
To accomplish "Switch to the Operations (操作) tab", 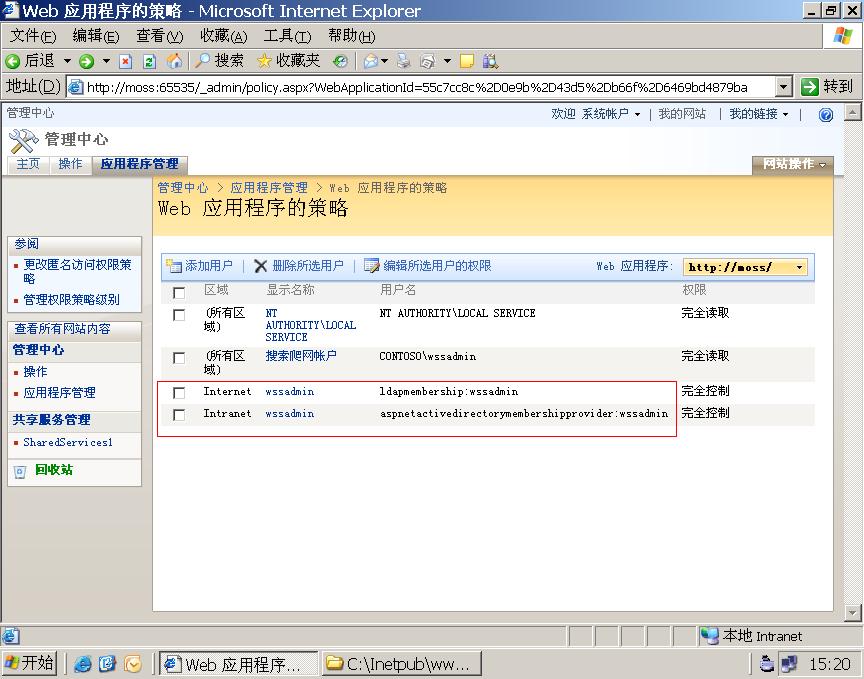I will [70, 164].
